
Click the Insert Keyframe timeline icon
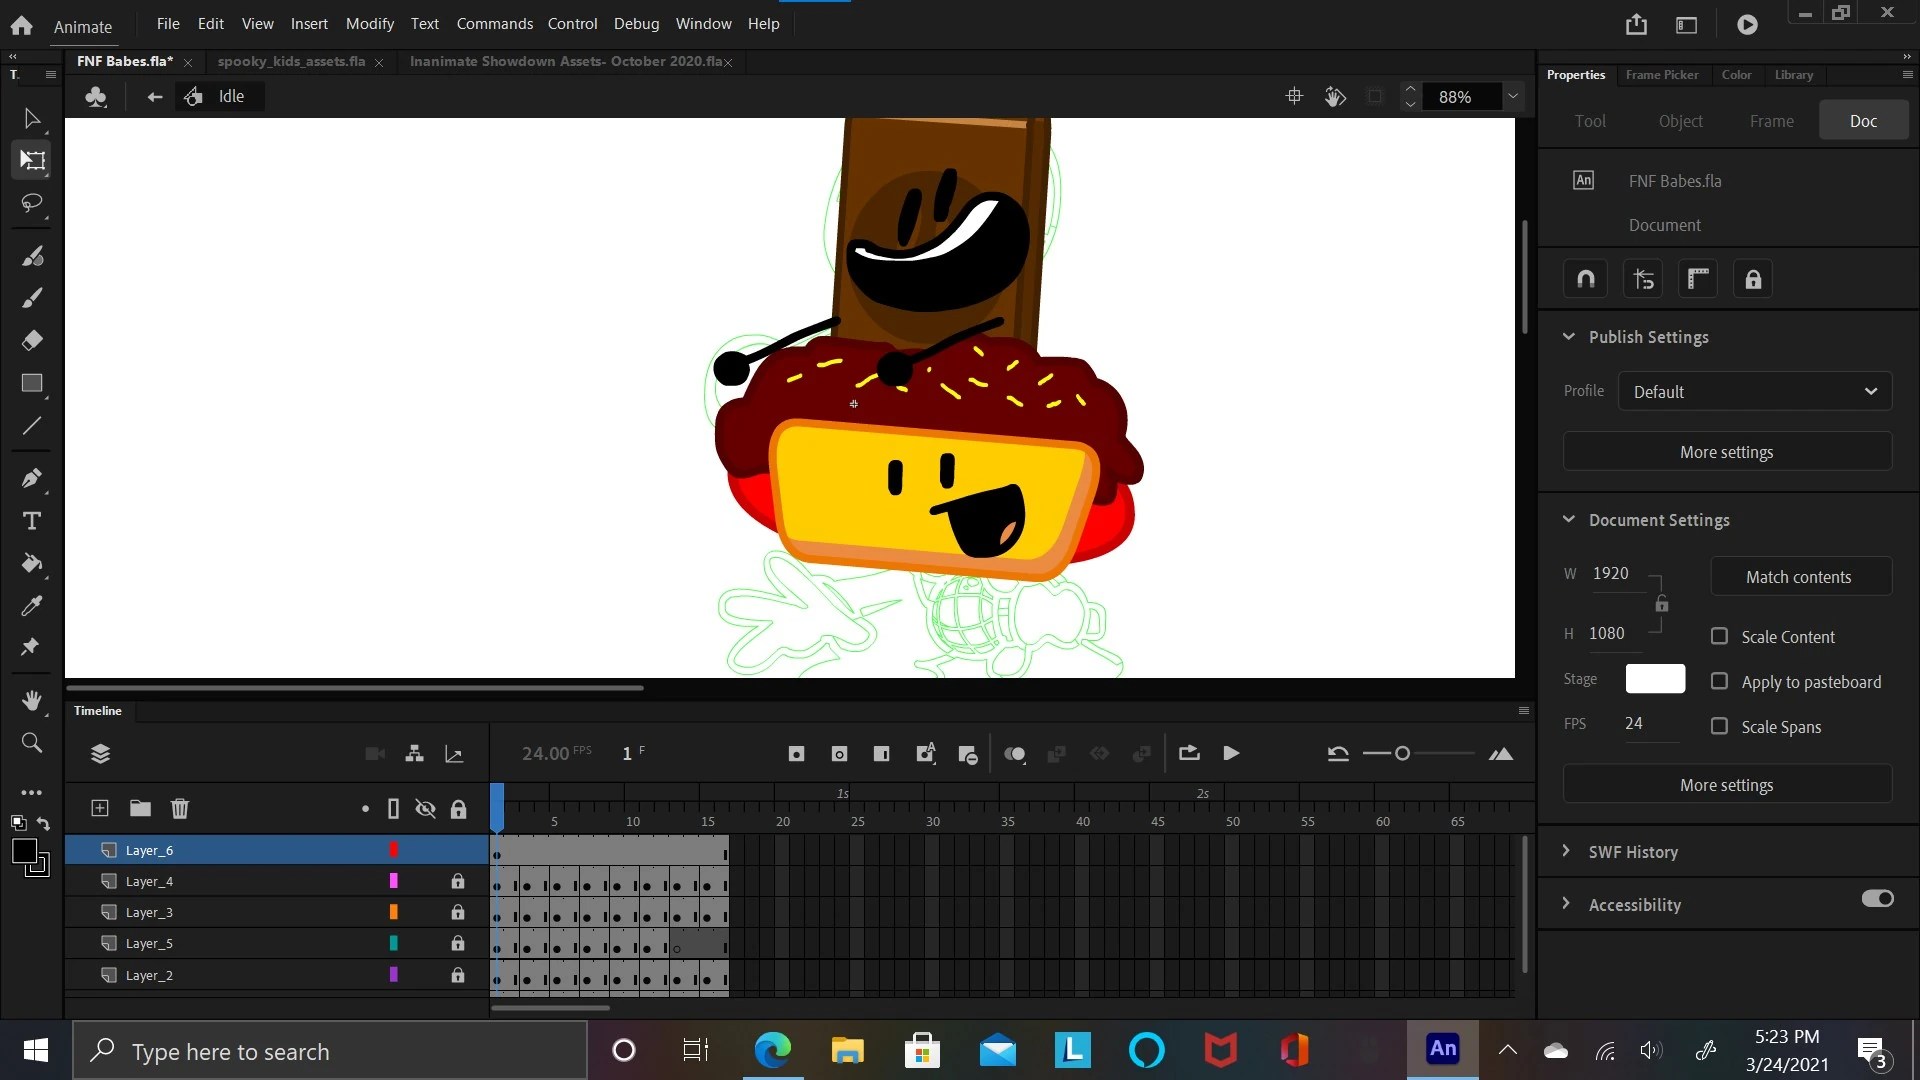tap(796, 754)
